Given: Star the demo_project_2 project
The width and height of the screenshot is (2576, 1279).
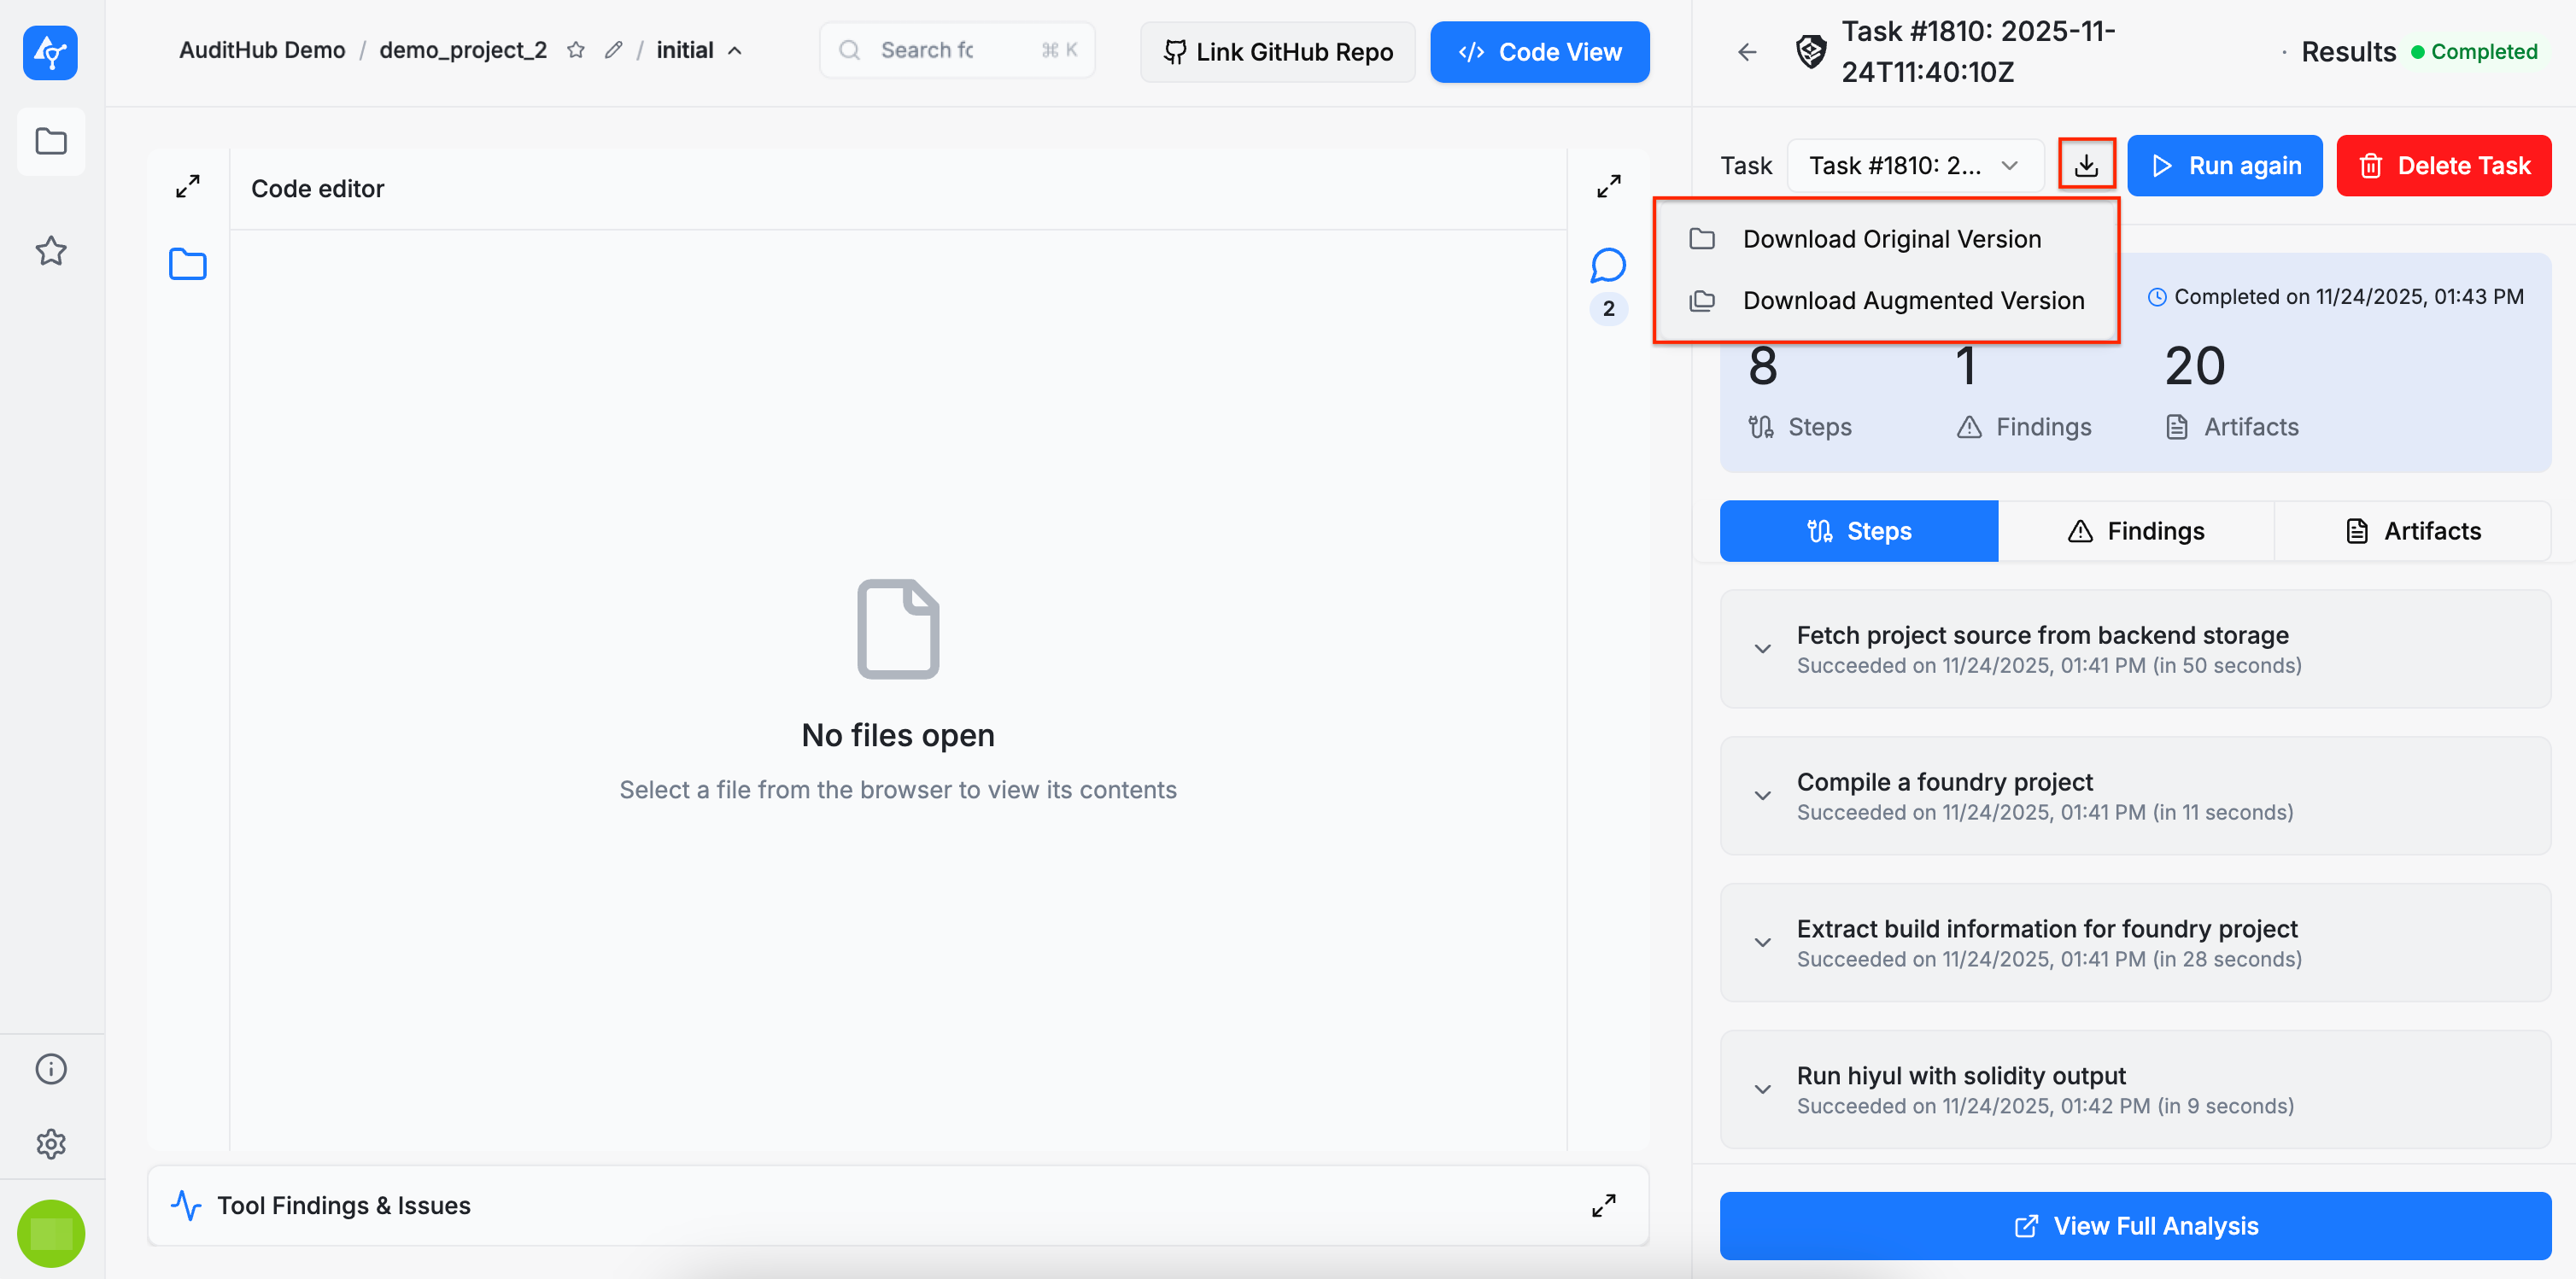Looking at the screenshot, I should click(575, 50).
